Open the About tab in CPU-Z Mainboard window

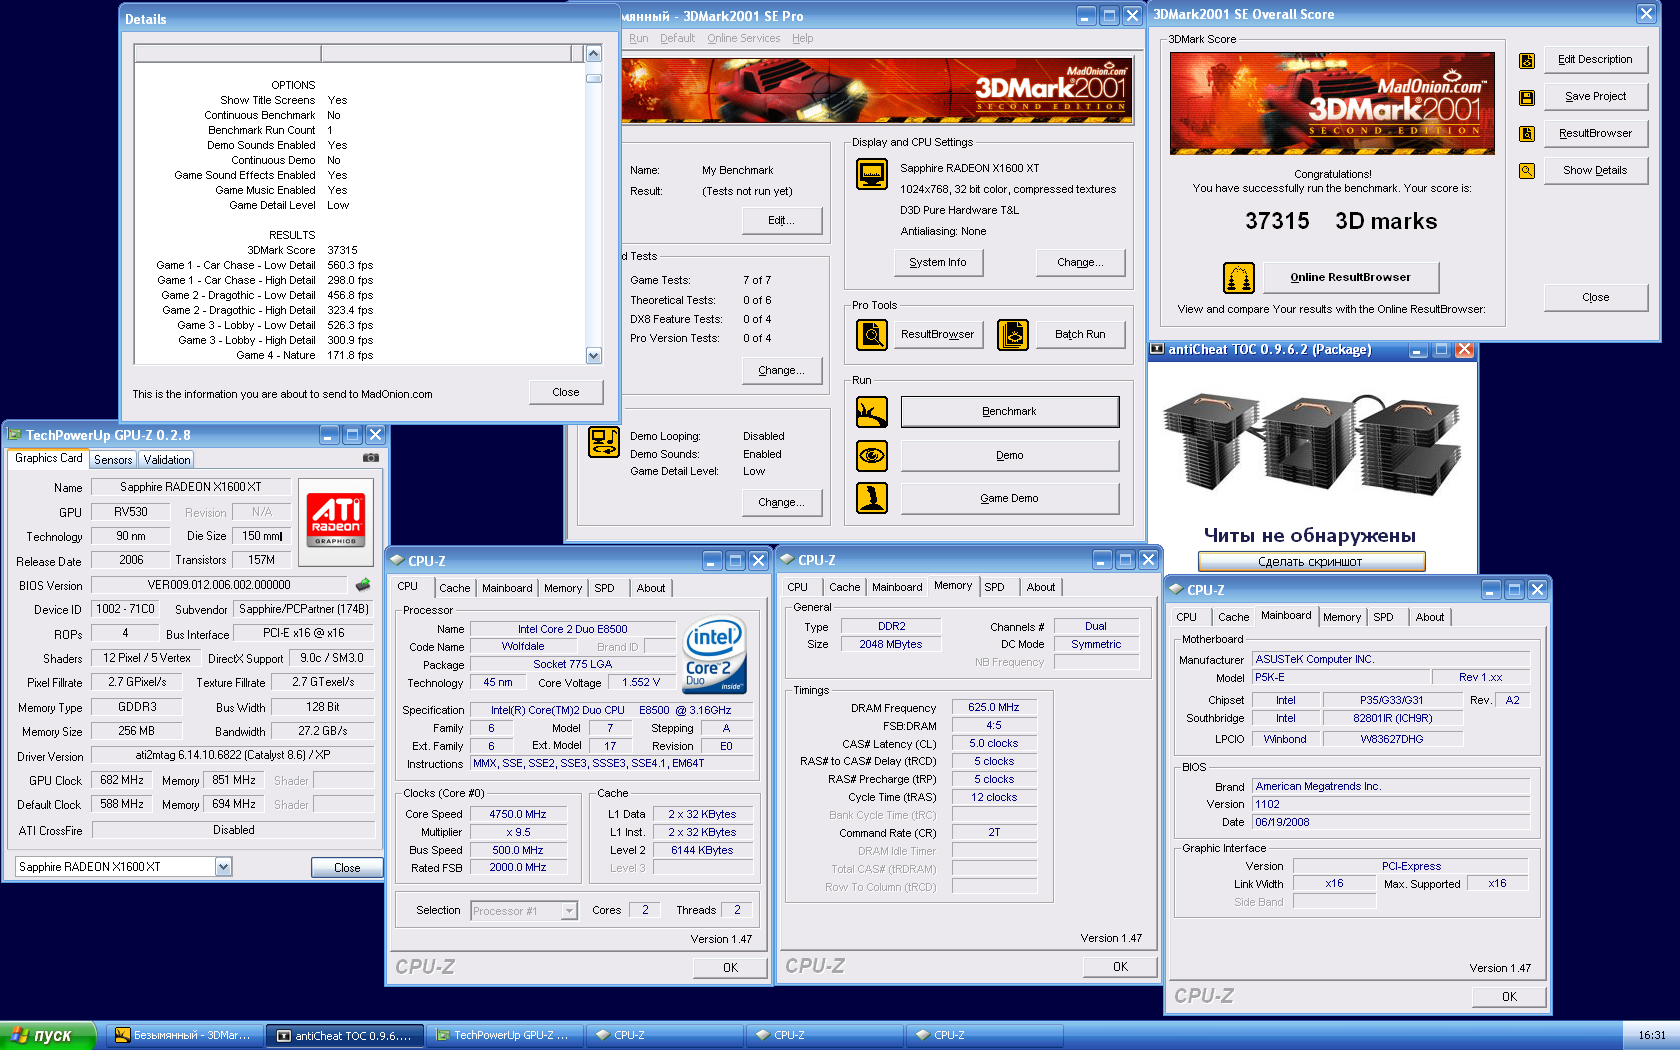(1430, 617)
